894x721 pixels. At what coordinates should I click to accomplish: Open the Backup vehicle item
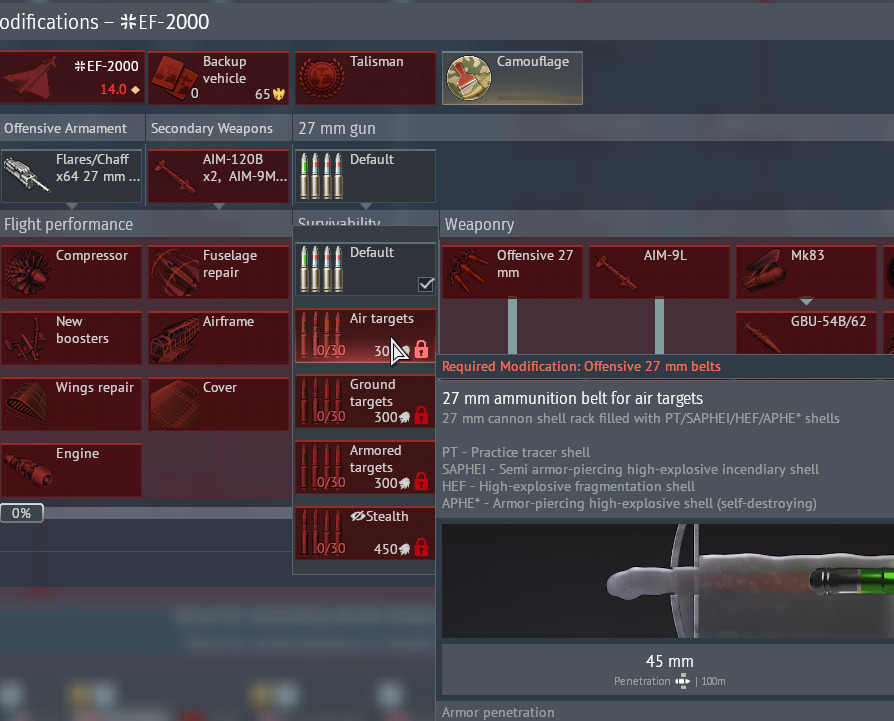coord(218,78)
